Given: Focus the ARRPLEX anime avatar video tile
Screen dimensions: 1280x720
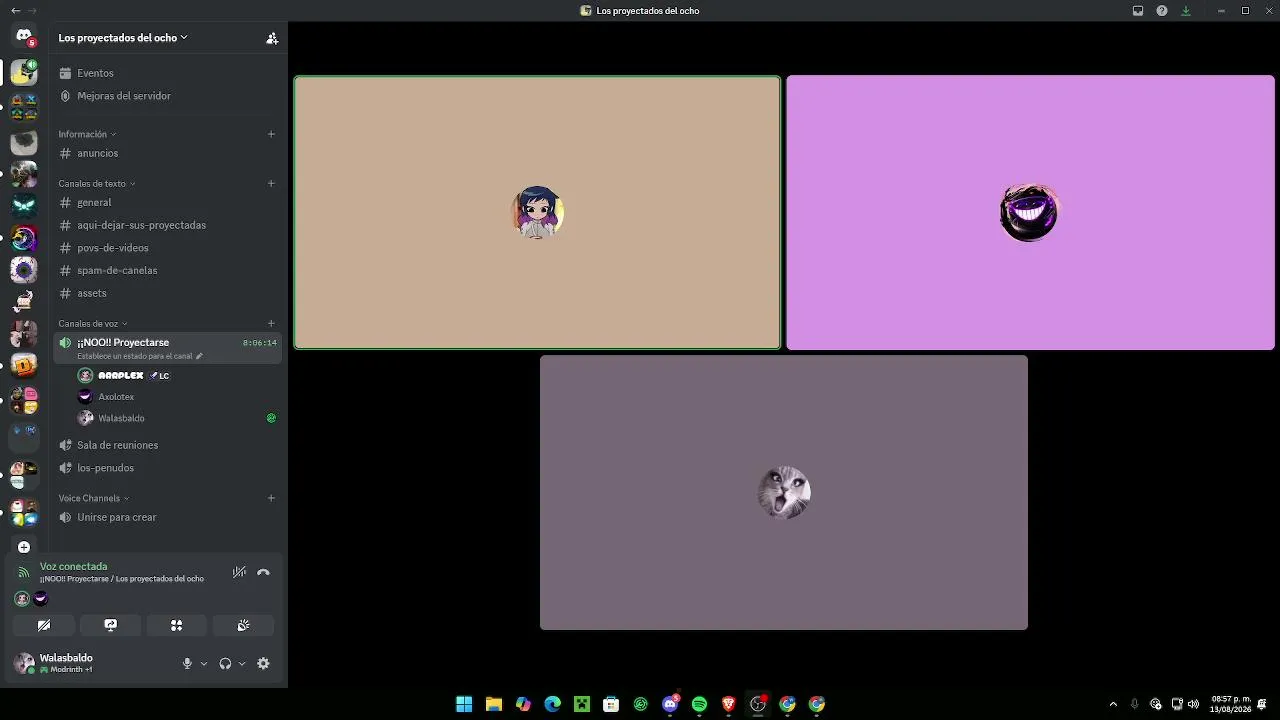Looking at the screenshot, I should tap(537, 213).
